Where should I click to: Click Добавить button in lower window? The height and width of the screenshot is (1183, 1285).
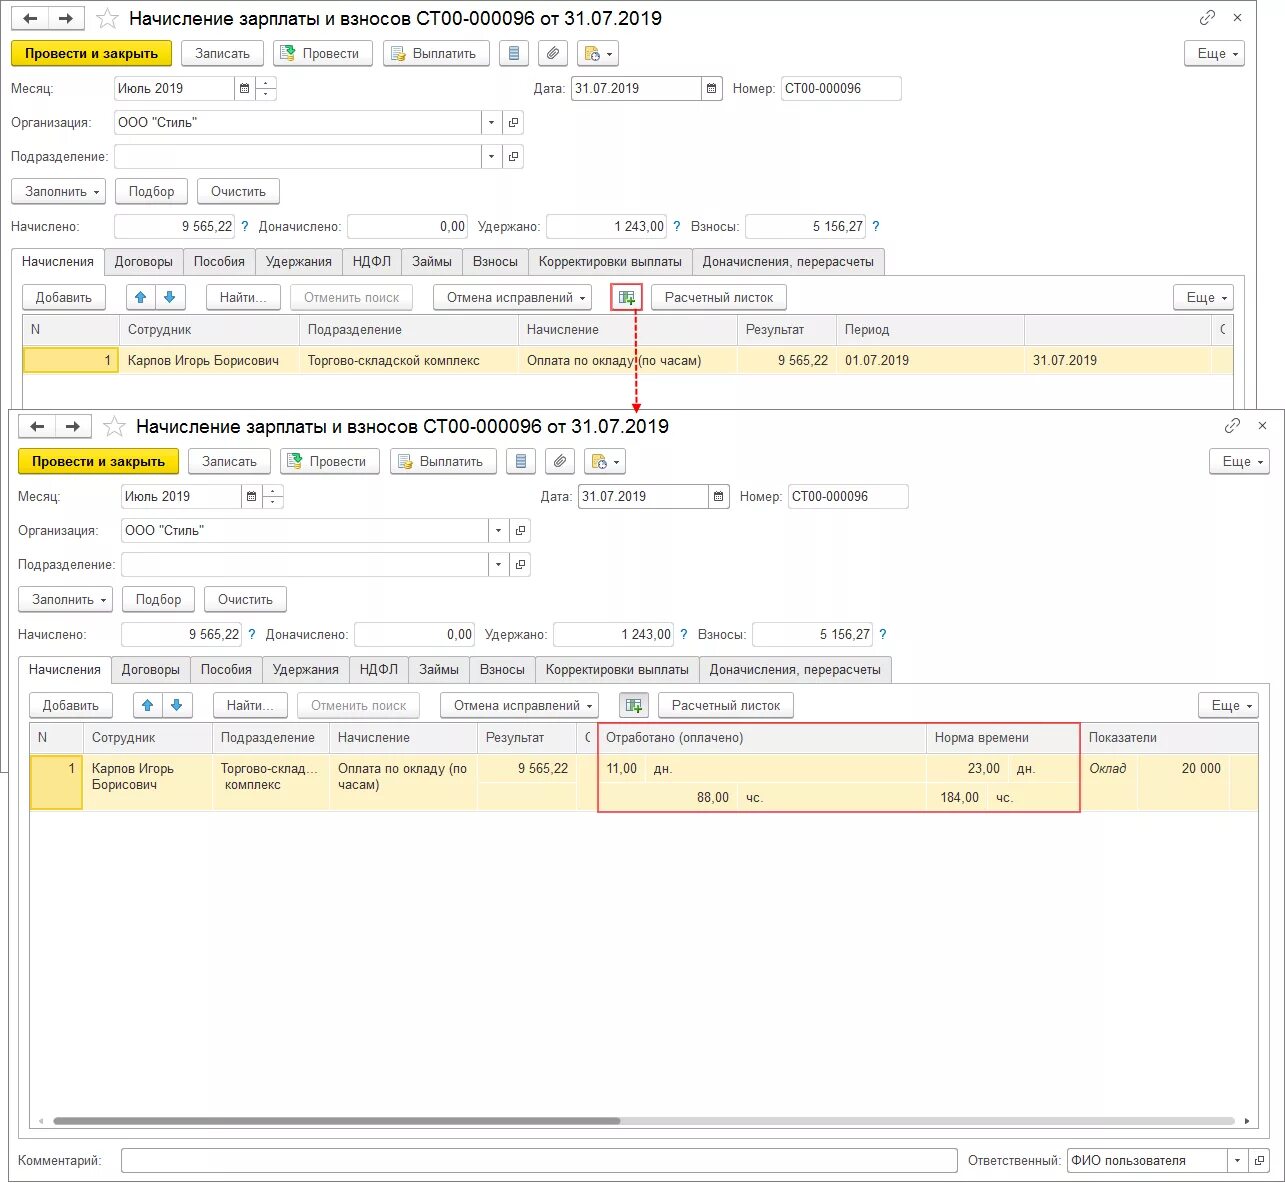point(71,705)
